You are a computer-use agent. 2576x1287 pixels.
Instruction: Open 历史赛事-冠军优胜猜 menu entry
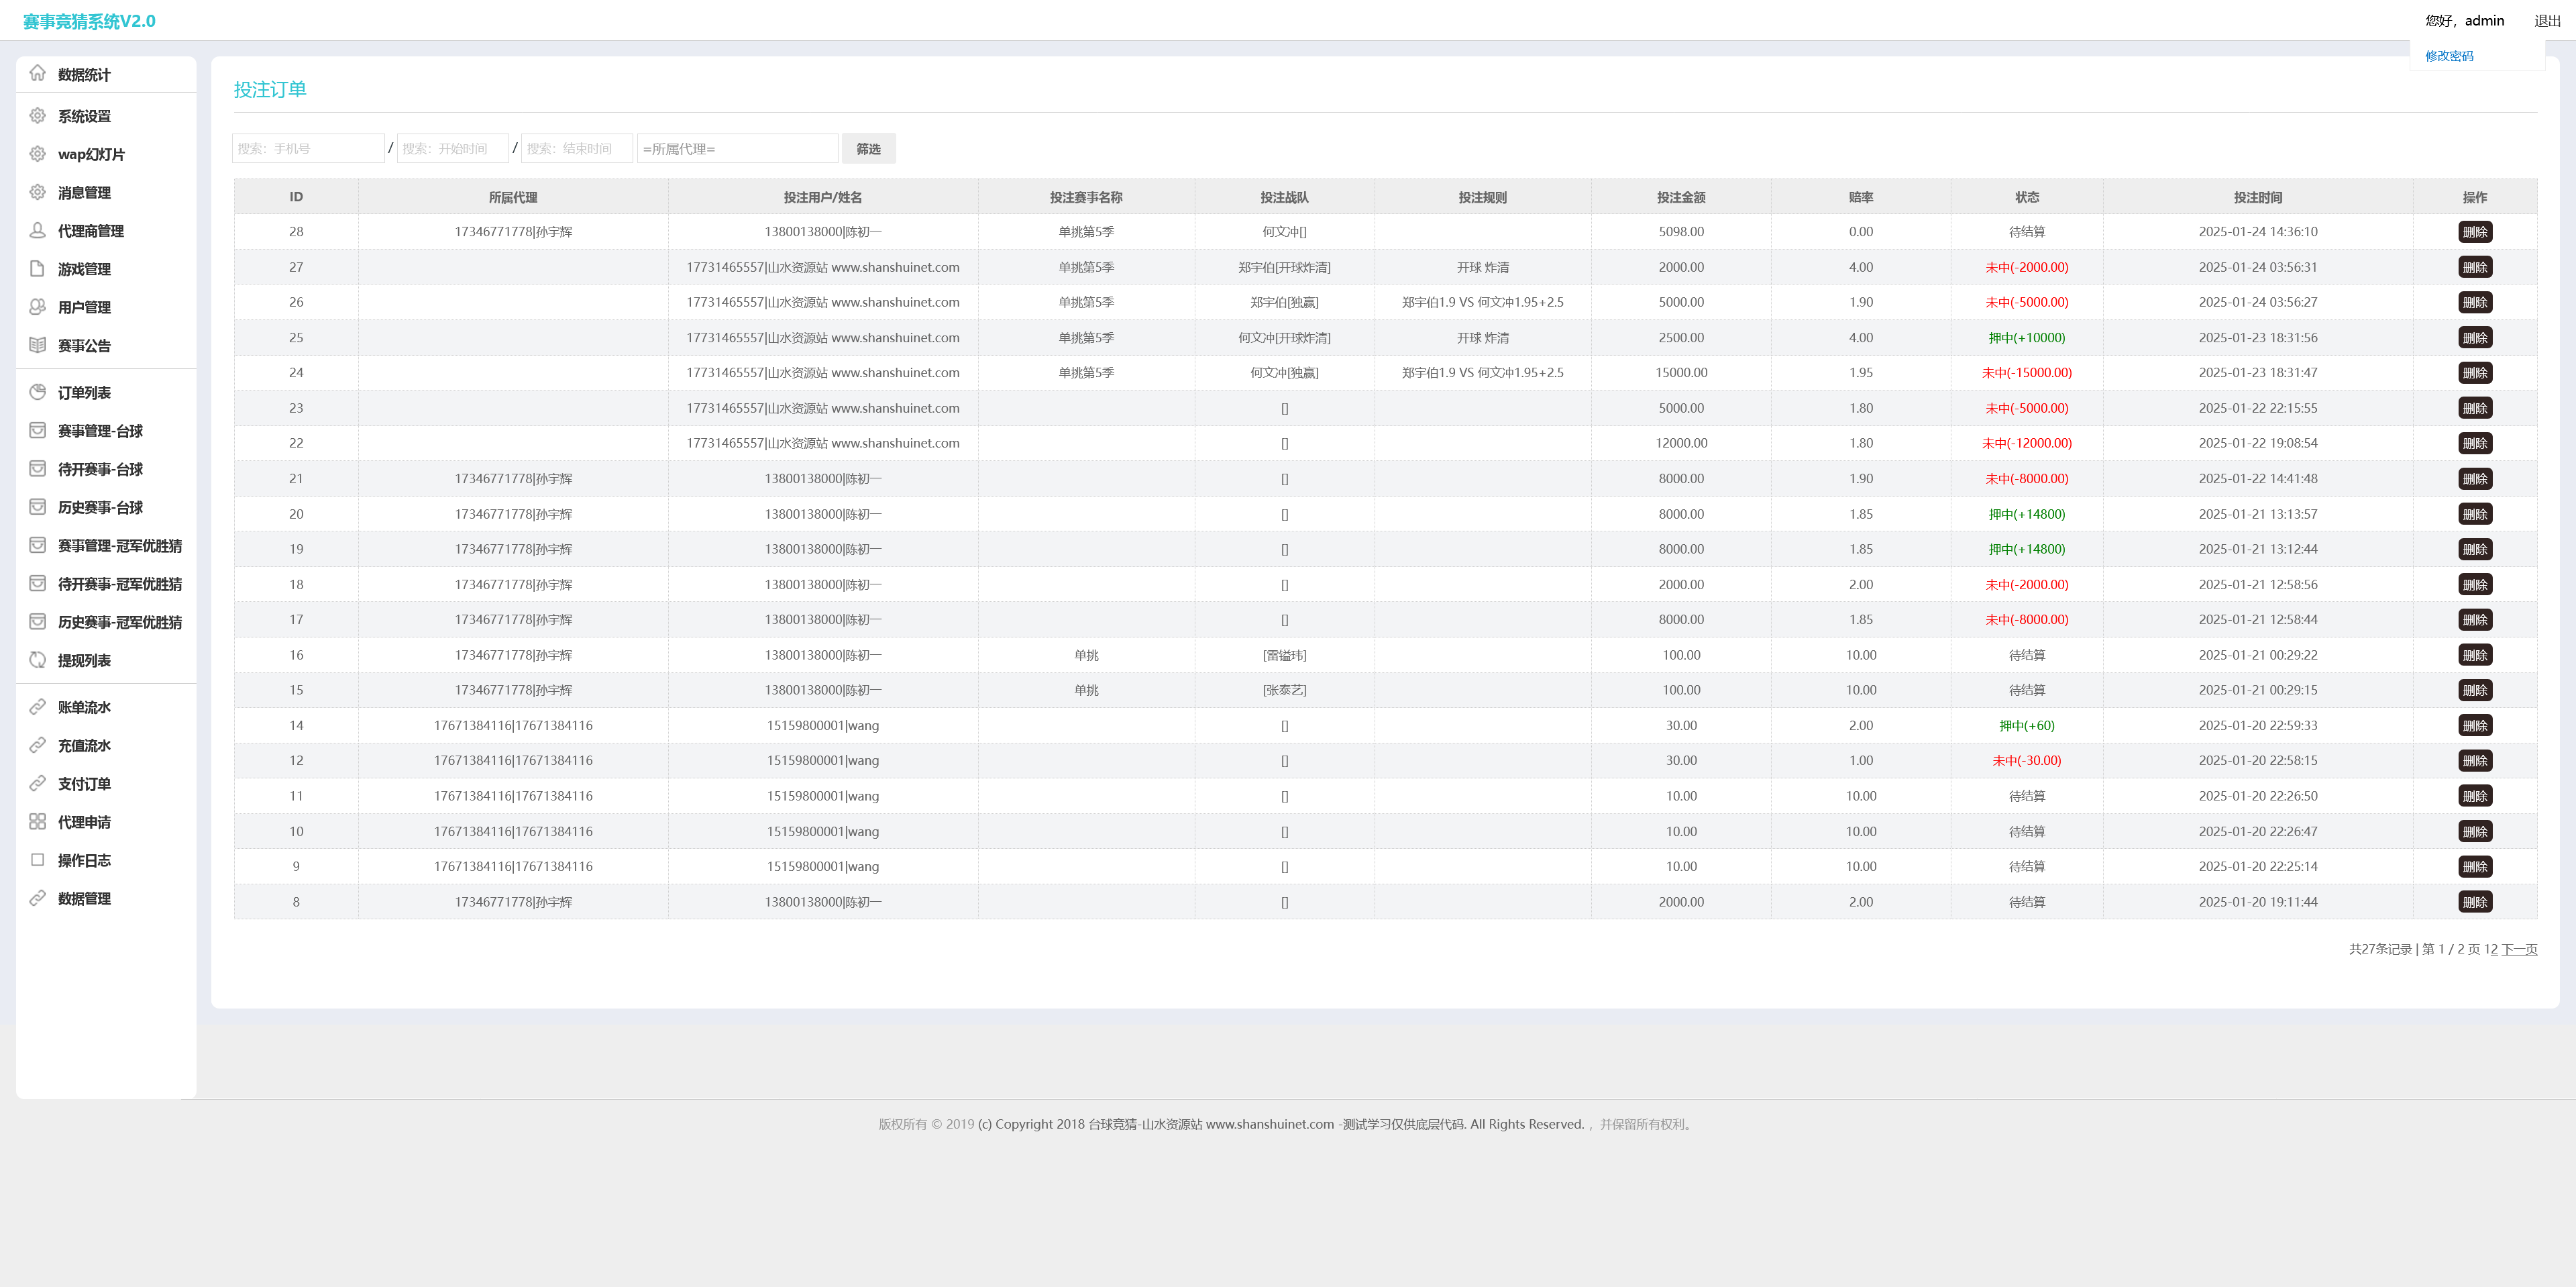119,622
